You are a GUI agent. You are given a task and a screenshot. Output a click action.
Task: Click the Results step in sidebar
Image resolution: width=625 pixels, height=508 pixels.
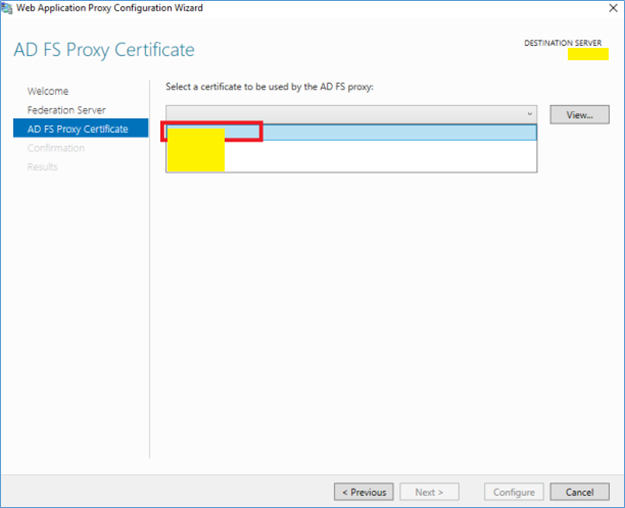click(42, 167)
